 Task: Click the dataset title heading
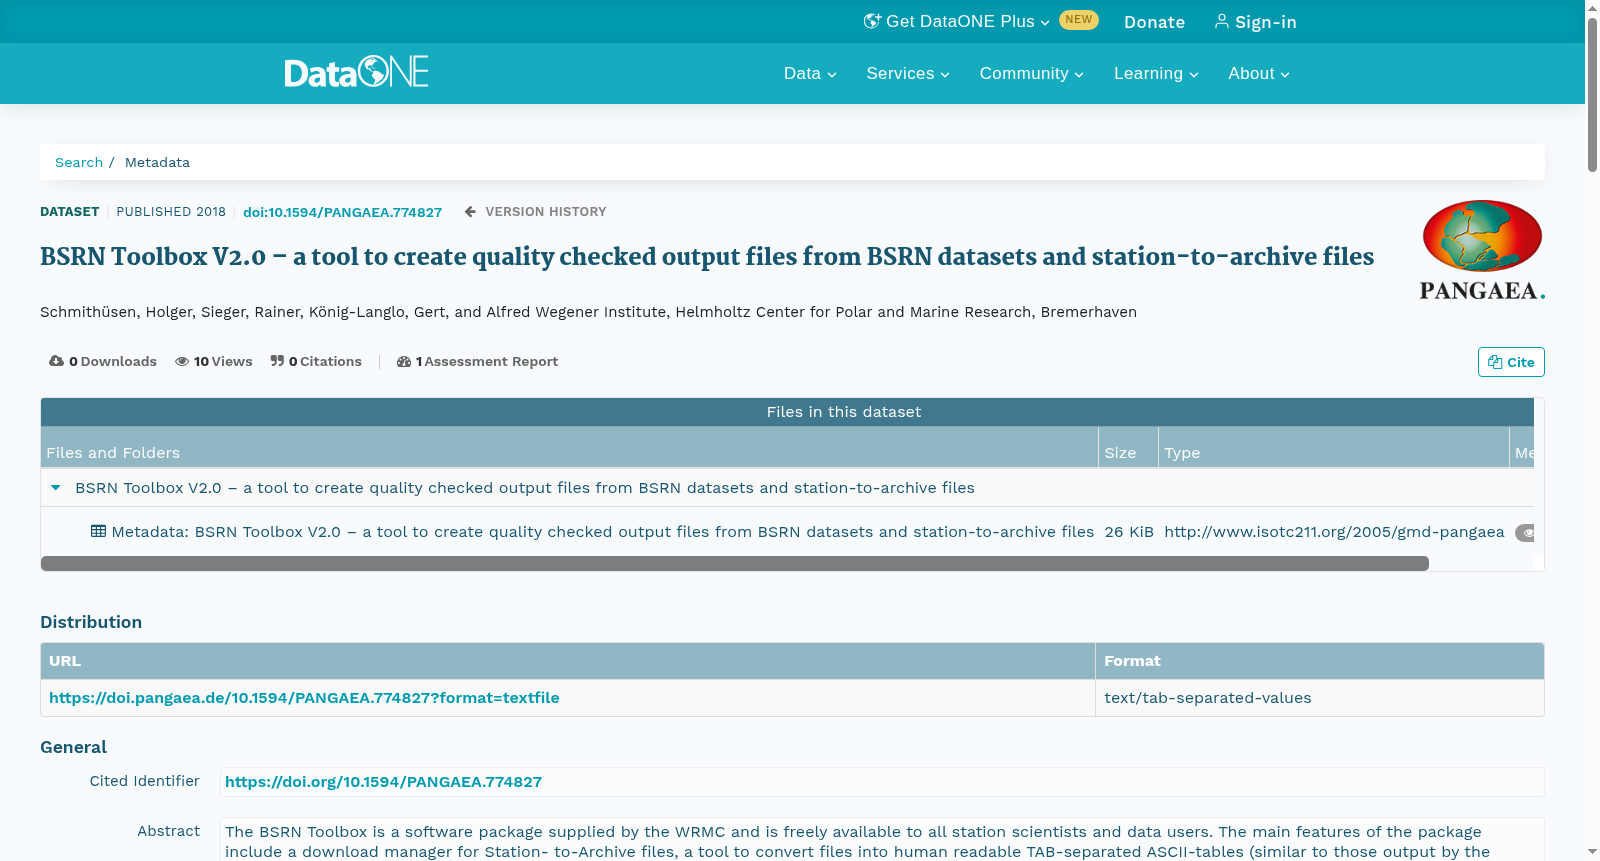707,257
